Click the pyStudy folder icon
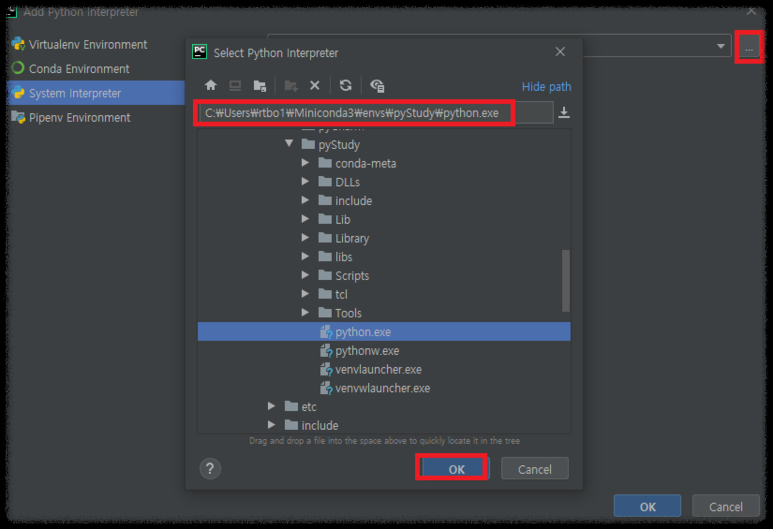The width and height of the screenshot is (773, 529). tap(308, 144)
